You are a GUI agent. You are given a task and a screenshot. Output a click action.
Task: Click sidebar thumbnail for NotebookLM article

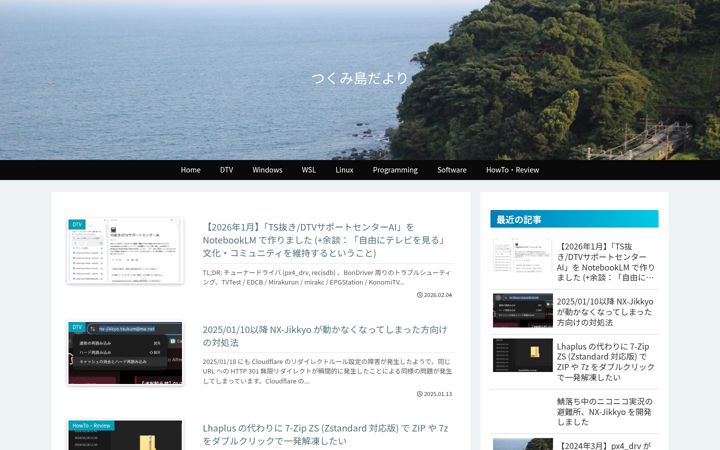[523, 255]
